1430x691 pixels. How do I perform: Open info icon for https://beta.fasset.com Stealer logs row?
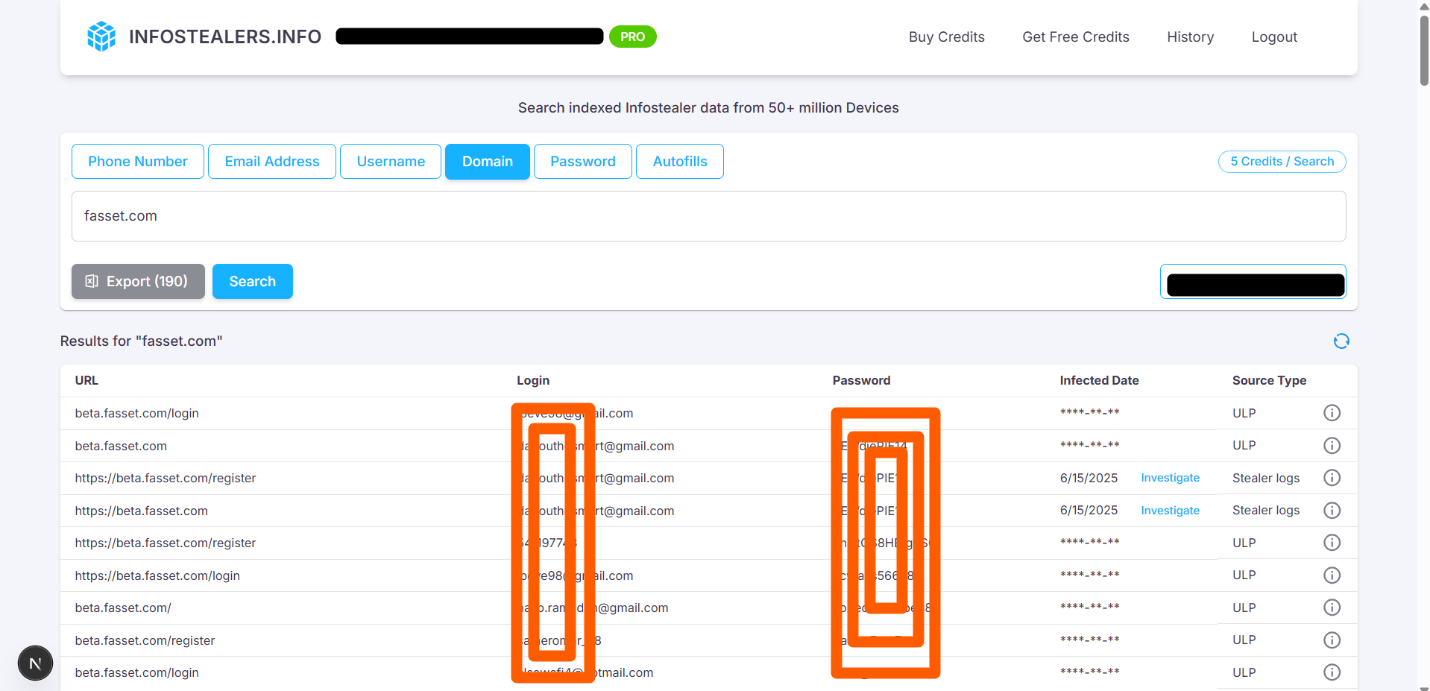tap(1332, 510)
